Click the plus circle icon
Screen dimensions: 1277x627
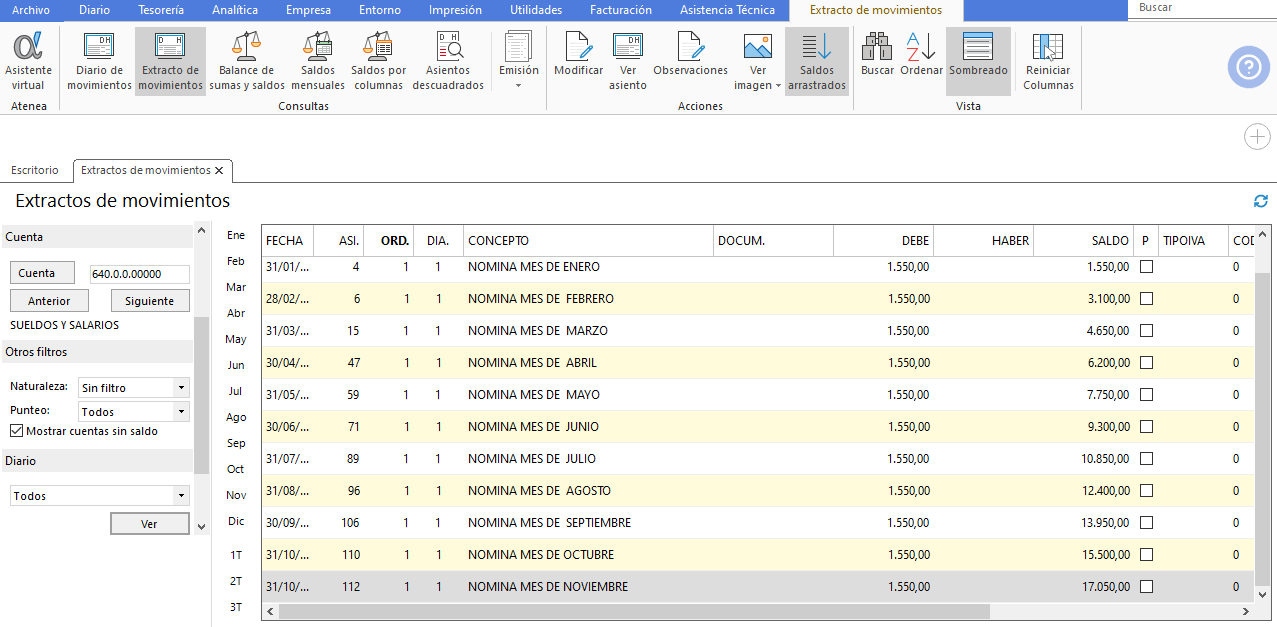(x=1256, y=137)
